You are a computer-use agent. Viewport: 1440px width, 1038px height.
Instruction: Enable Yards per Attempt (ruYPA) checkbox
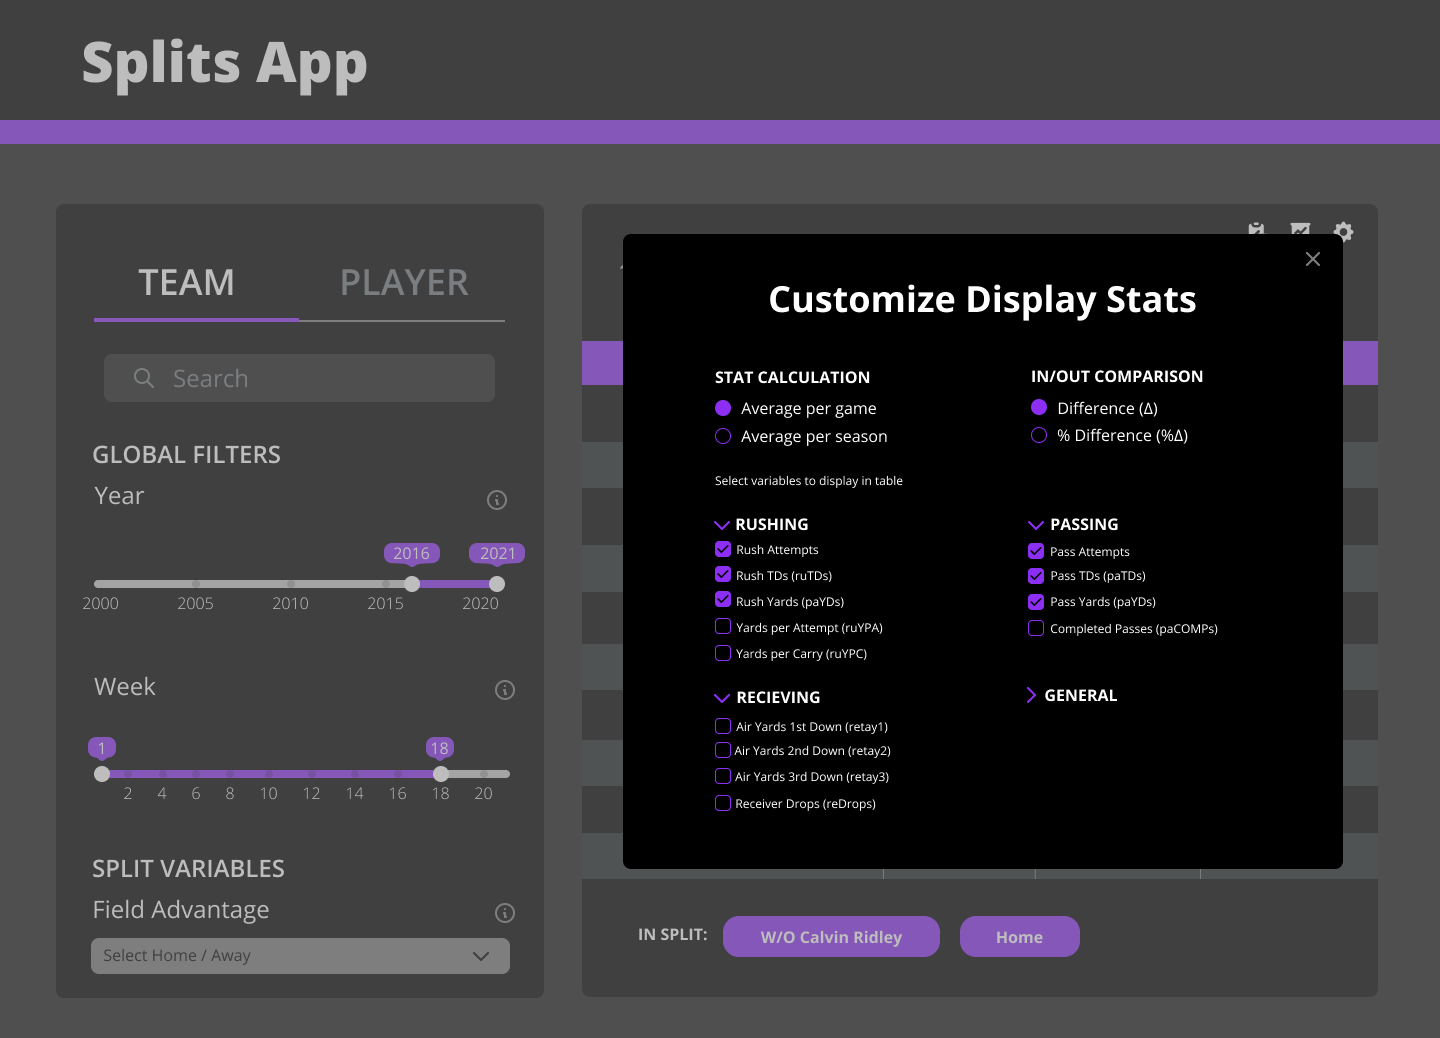(x=723, y=626)
